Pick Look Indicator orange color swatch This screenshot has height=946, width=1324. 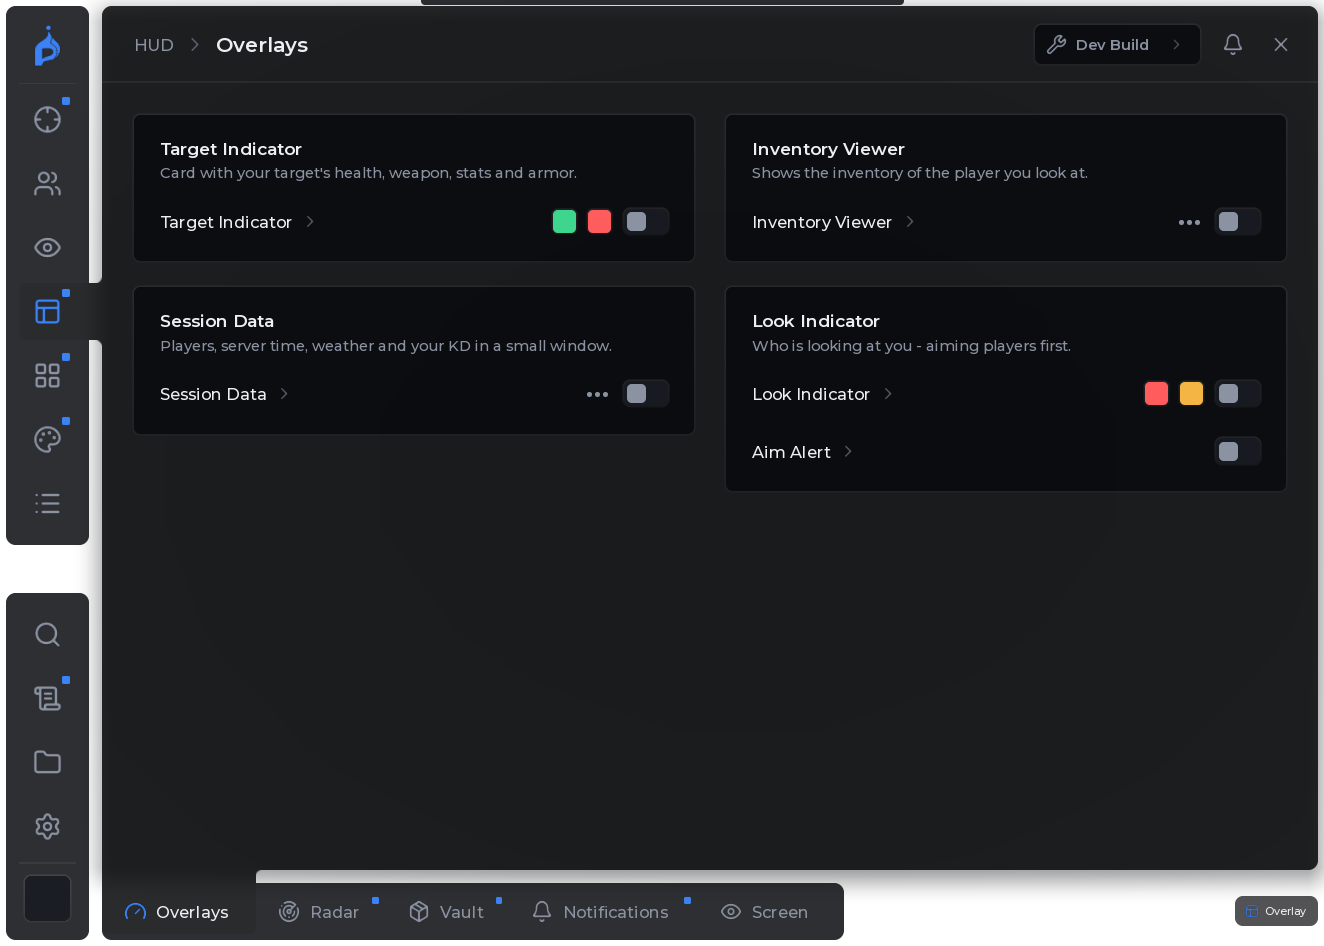[1191, 393]
